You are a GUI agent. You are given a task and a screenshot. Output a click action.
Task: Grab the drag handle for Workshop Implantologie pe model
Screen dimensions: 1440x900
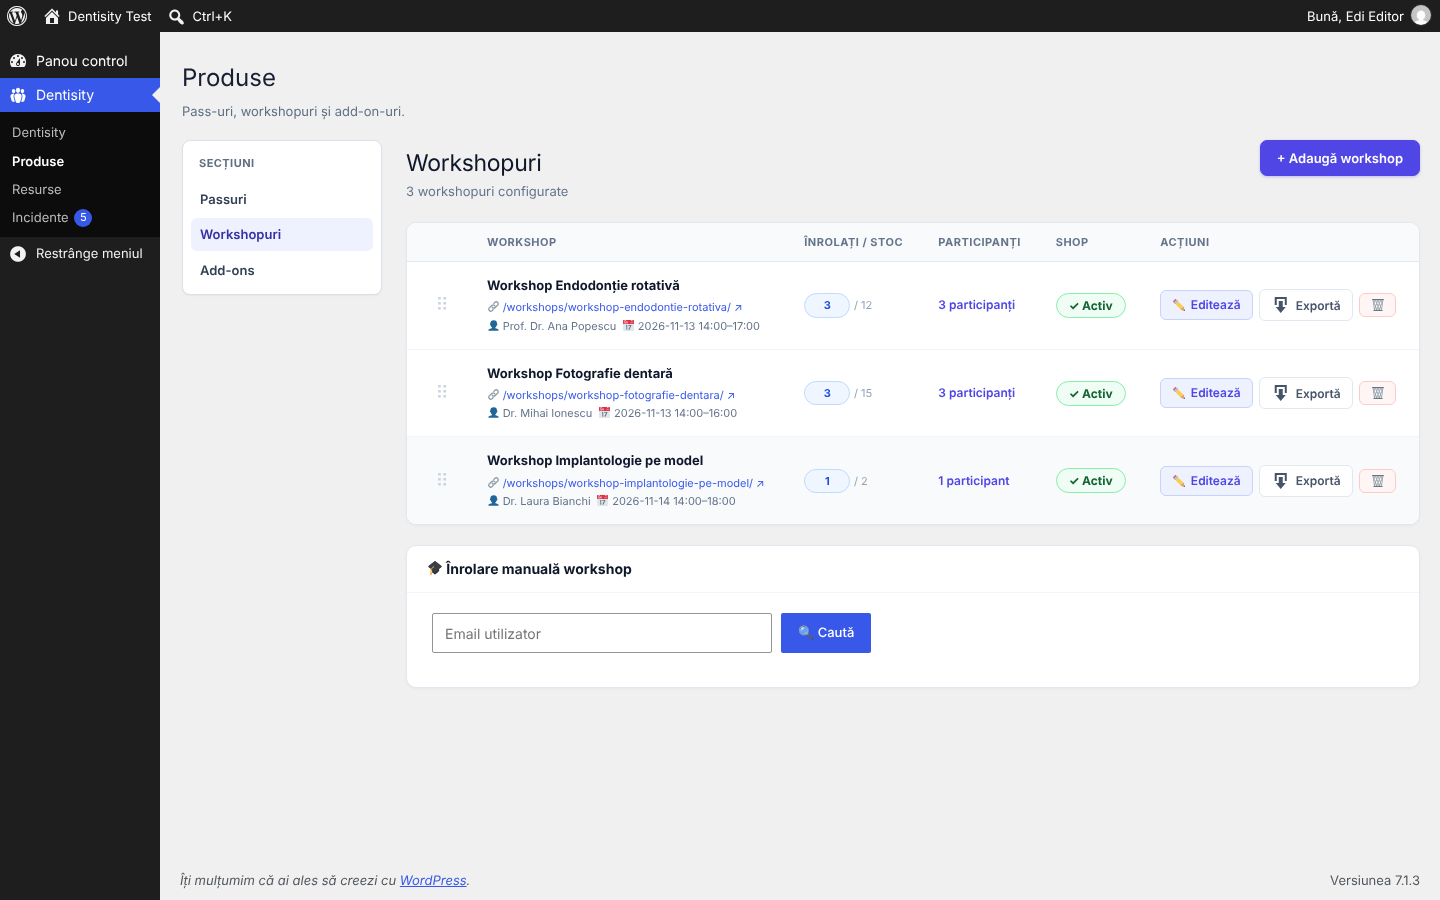[x=442, y=480]
